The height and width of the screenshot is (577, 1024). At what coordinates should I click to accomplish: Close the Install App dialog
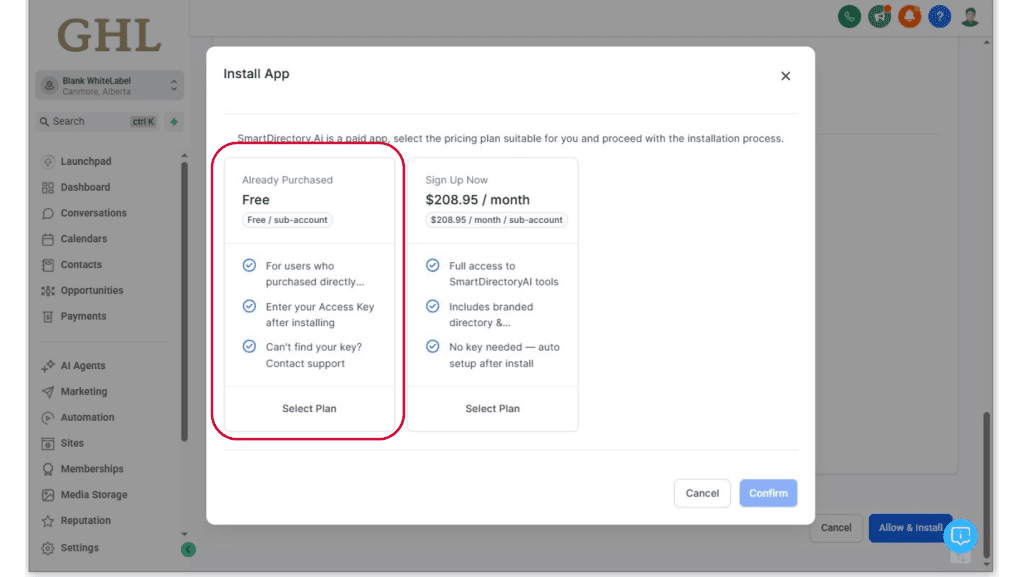785,76
